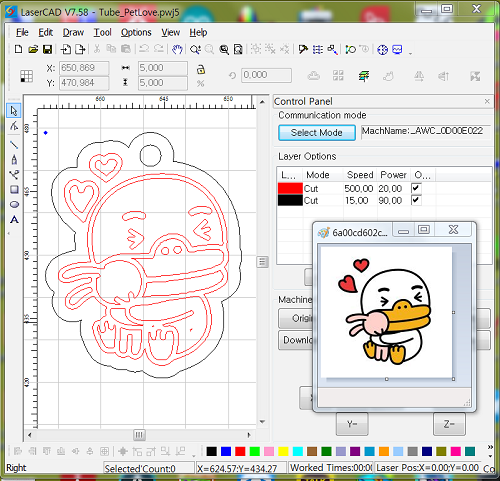This screenshot has width=500, height=481.
Task: Open the View menu
Action: tap(171, 32)
